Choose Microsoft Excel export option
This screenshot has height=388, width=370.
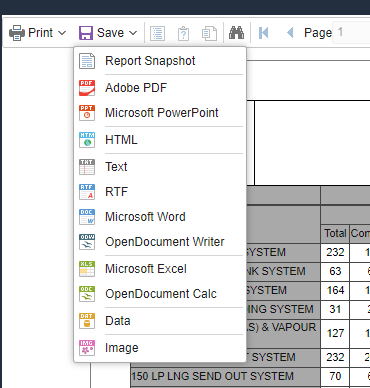pyautogui.click(x=160, y=269)
